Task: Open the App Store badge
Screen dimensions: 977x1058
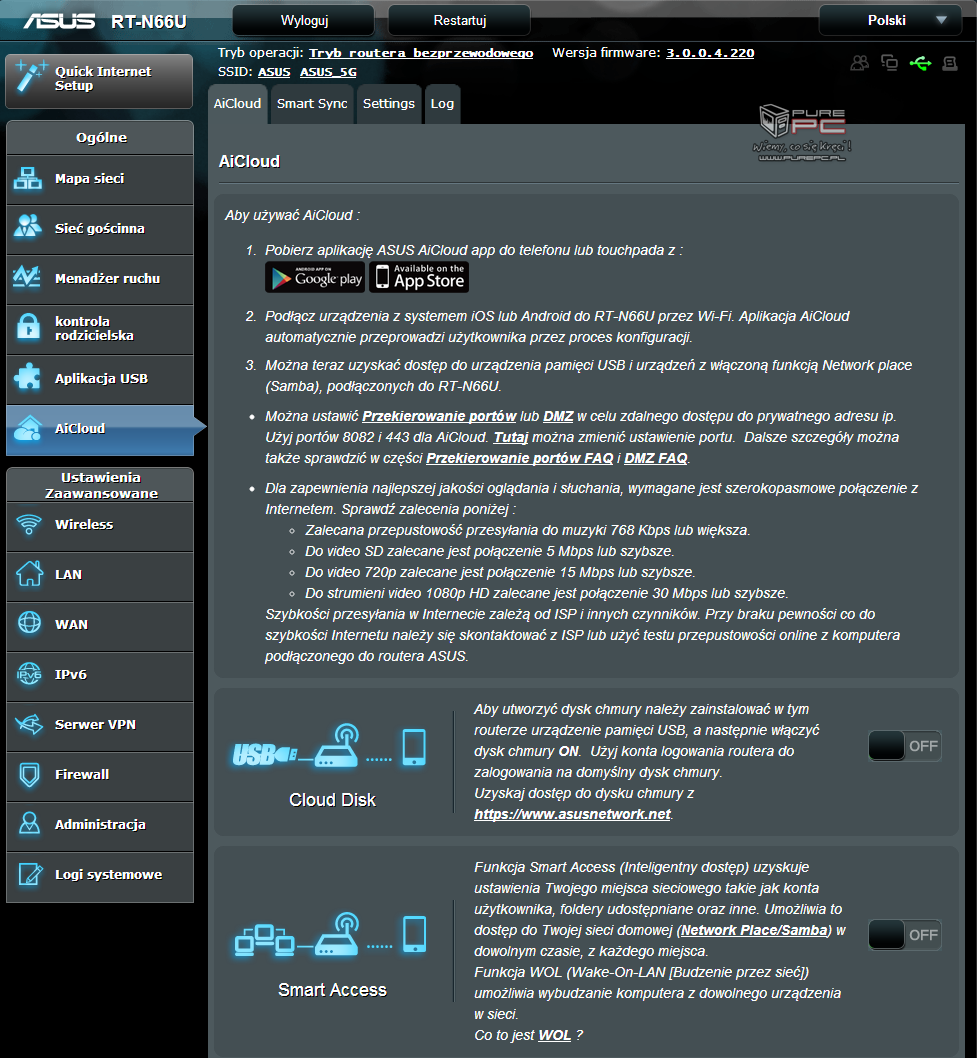Action: click(419, 277)
